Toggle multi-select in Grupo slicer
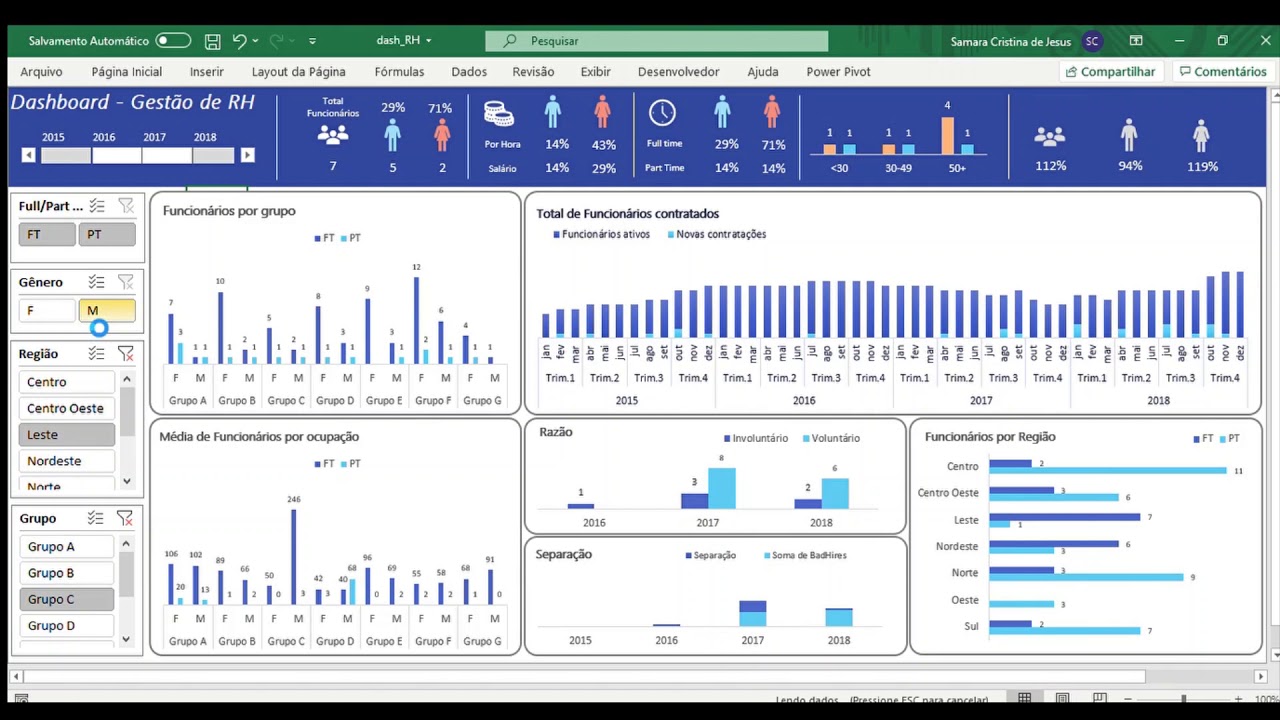1280x720 pixels. (96, 518)
